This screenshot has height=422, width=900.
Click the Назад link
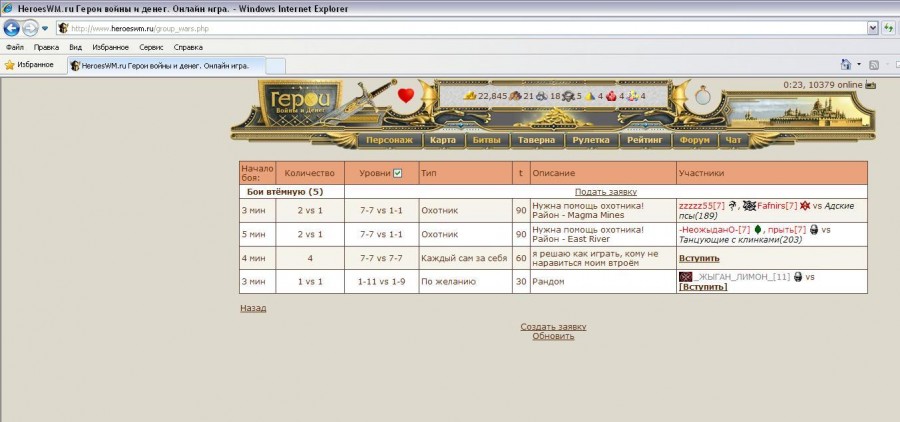click(253, 308)
